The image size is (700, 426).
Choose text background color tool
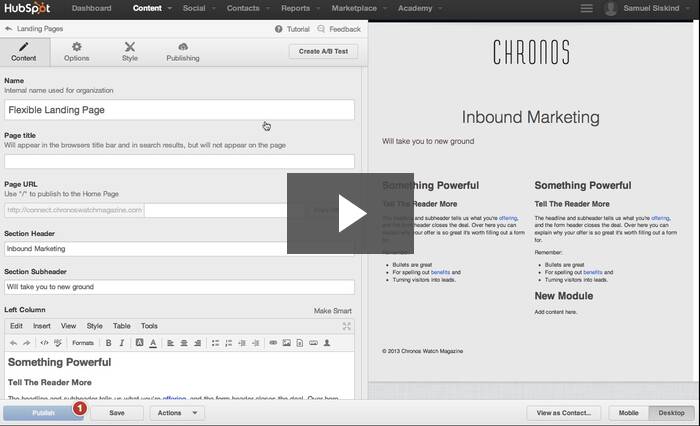coord(139,343)
